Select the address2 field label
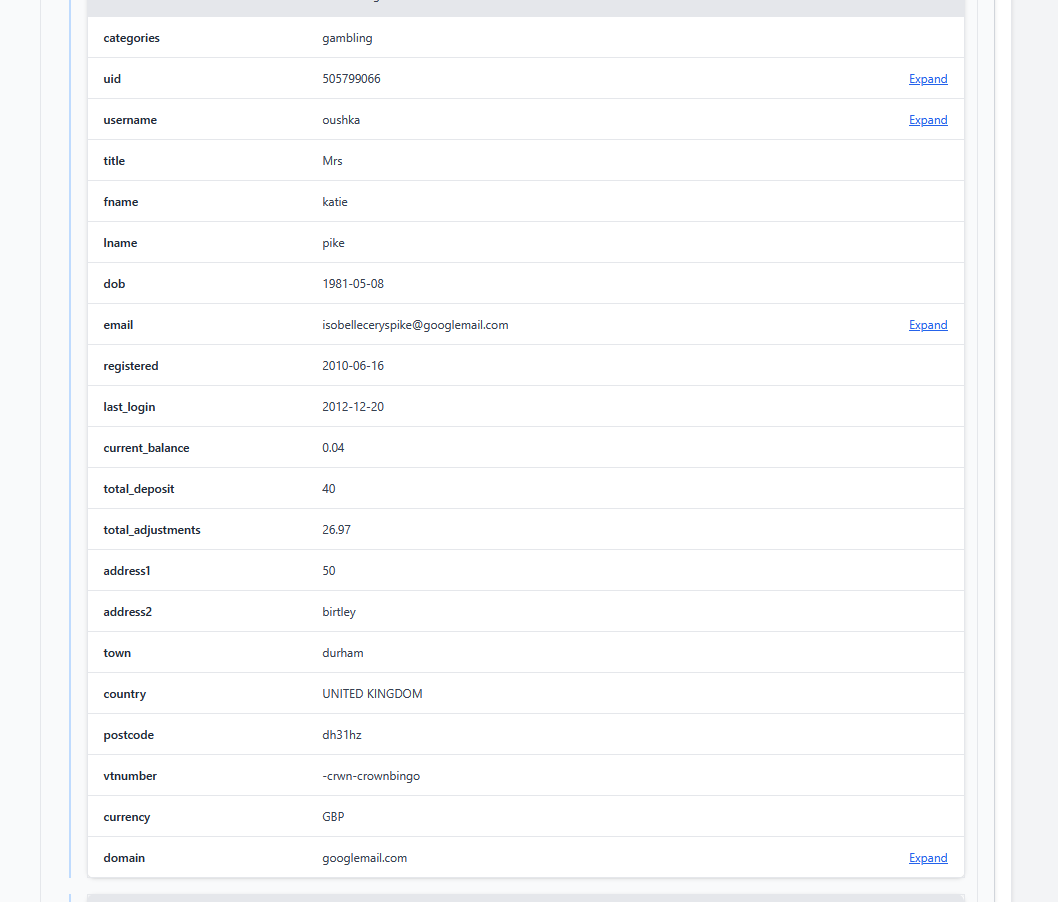The image size is (1058, 902). pos(127,612)
